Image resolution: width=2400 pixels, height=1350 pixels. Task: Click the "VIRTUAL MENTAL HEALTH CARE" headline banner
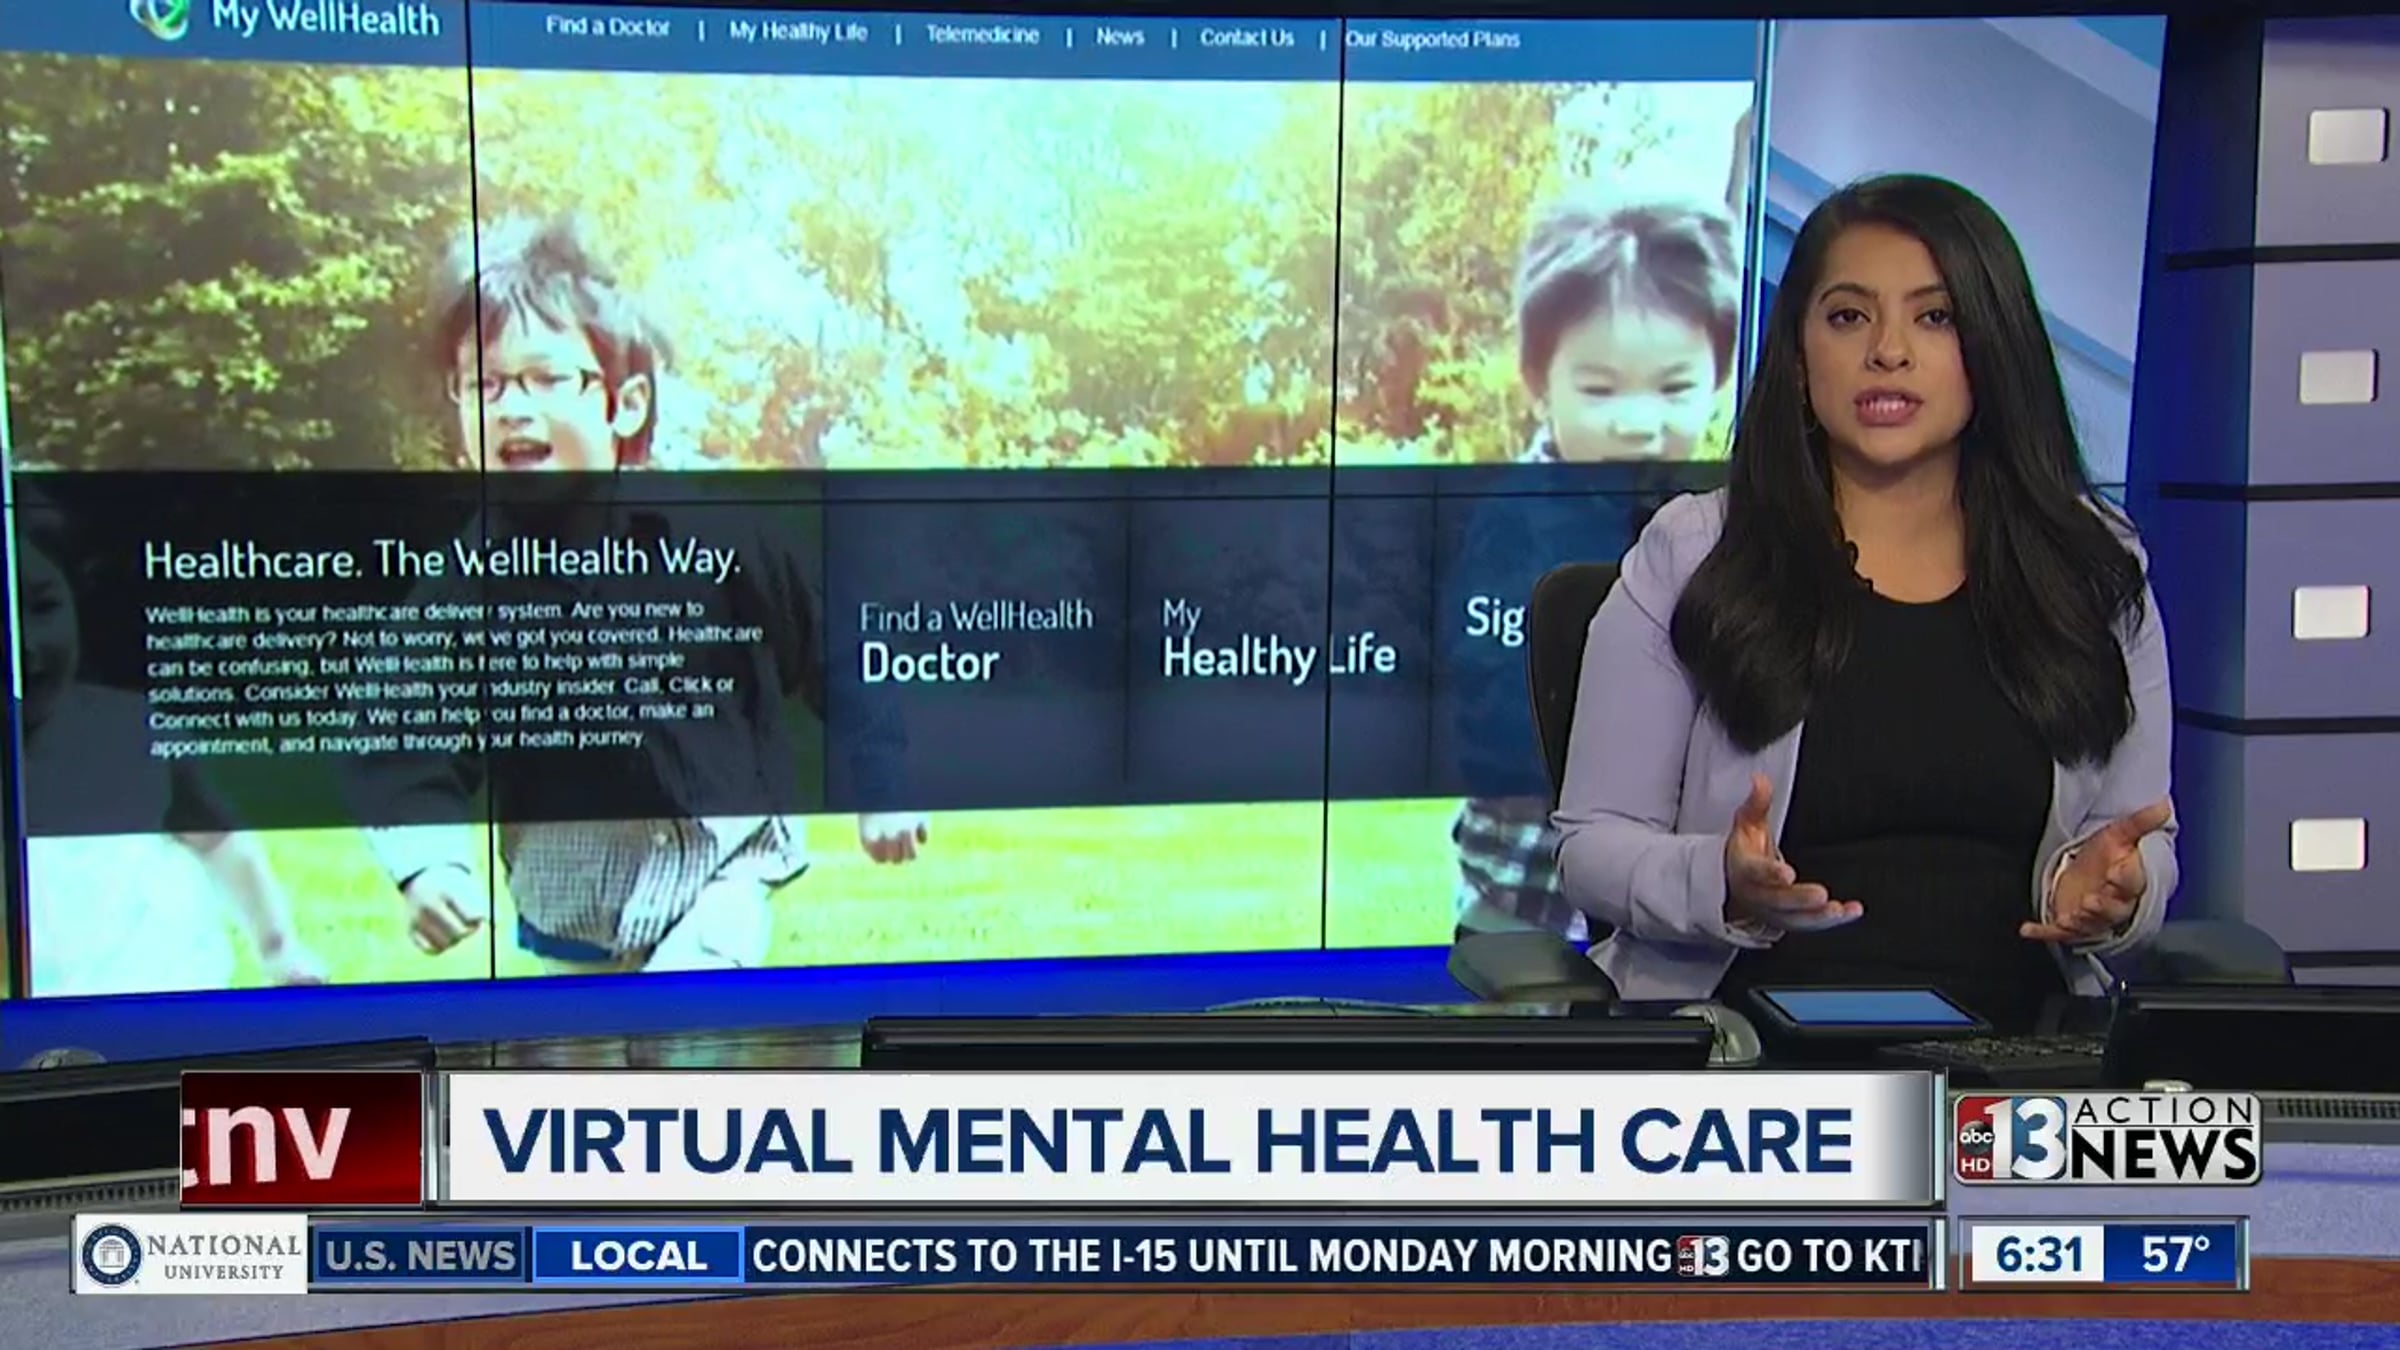click(x=1190, y=1139)
